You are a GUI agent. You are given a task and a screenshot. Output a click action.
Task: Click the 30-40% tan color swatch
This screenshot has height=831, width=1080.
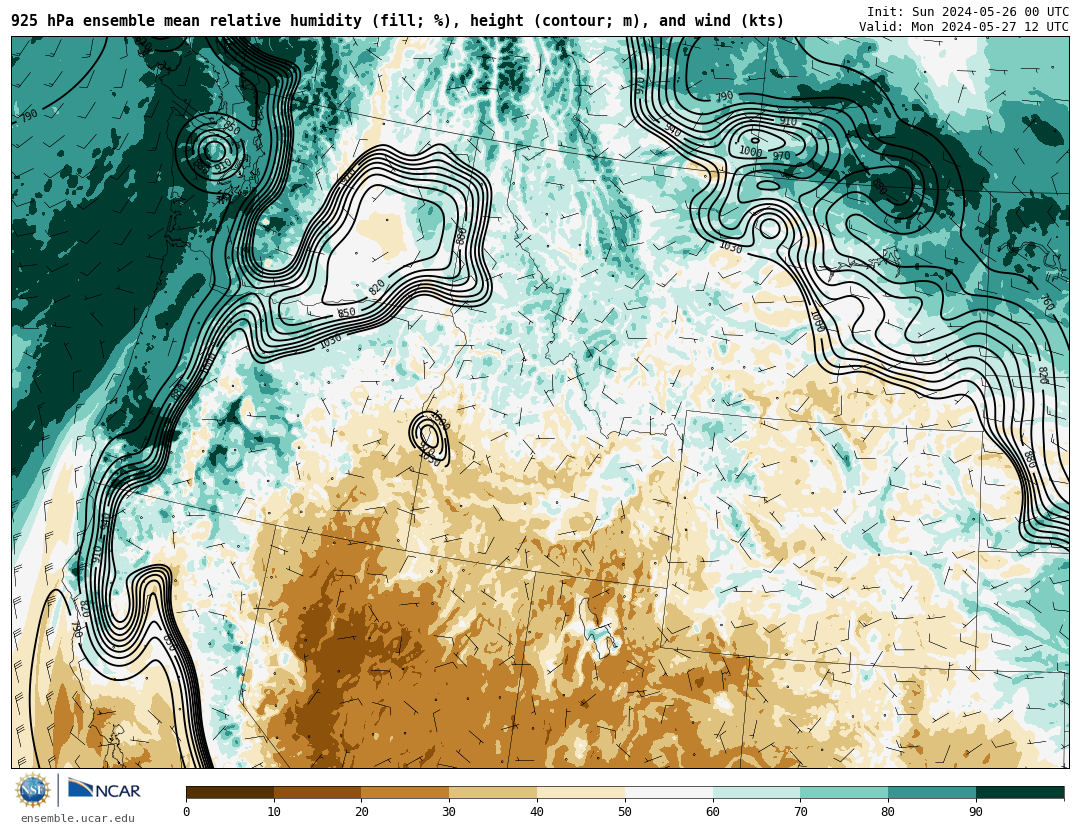493,793
